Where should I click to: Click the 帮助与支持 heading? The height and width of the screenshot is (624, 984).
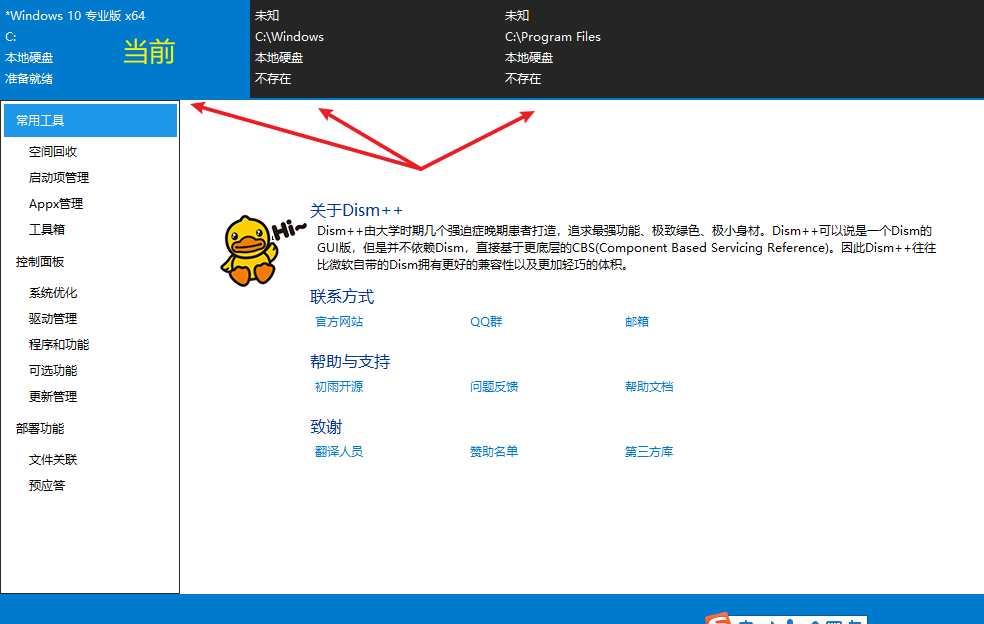coord(350,362)
